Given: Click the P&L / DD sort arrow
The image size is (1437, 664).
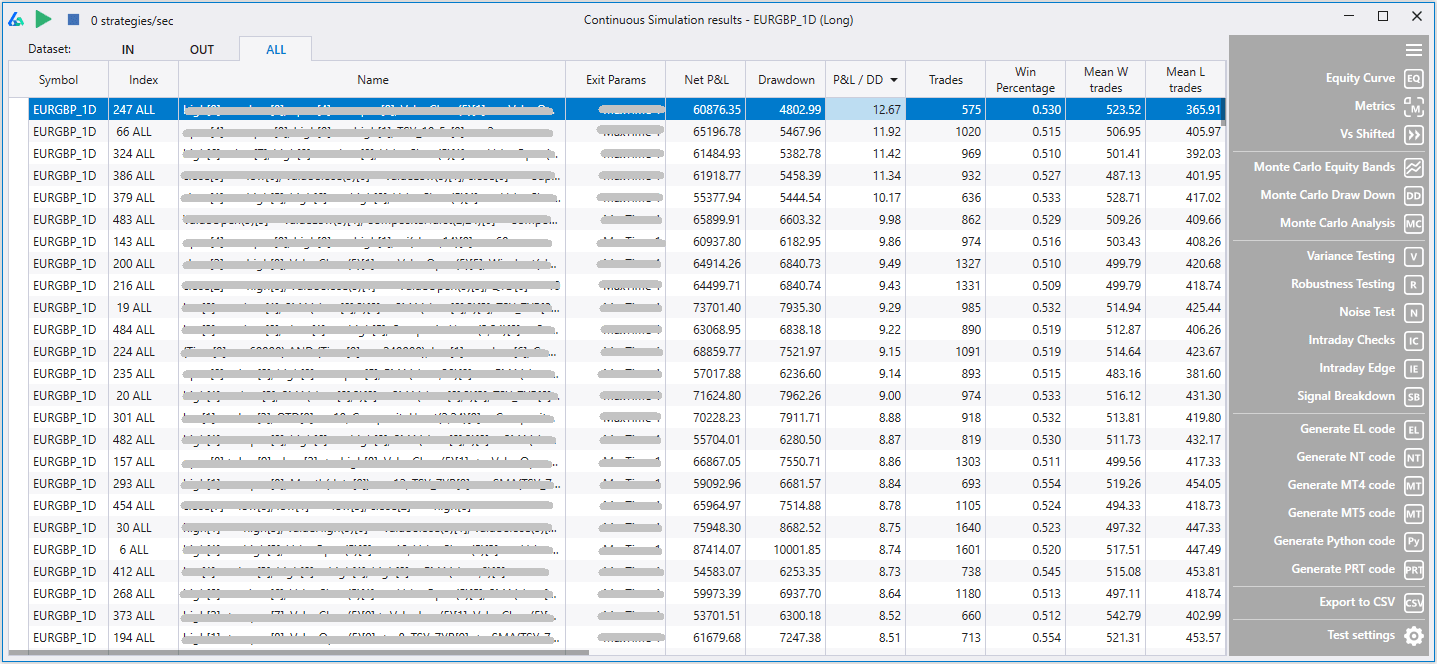Looking at the screenshot, I should [893, 80].
